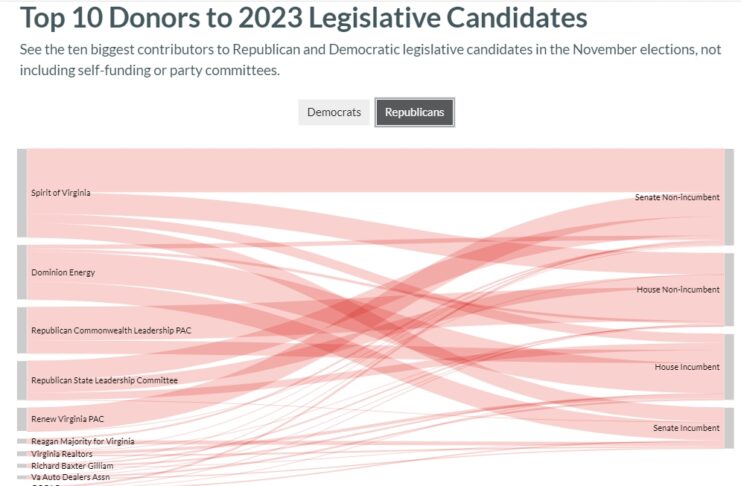Select Republican State Leadership Committee donor
741x486 pixels.
coord(104,380)
